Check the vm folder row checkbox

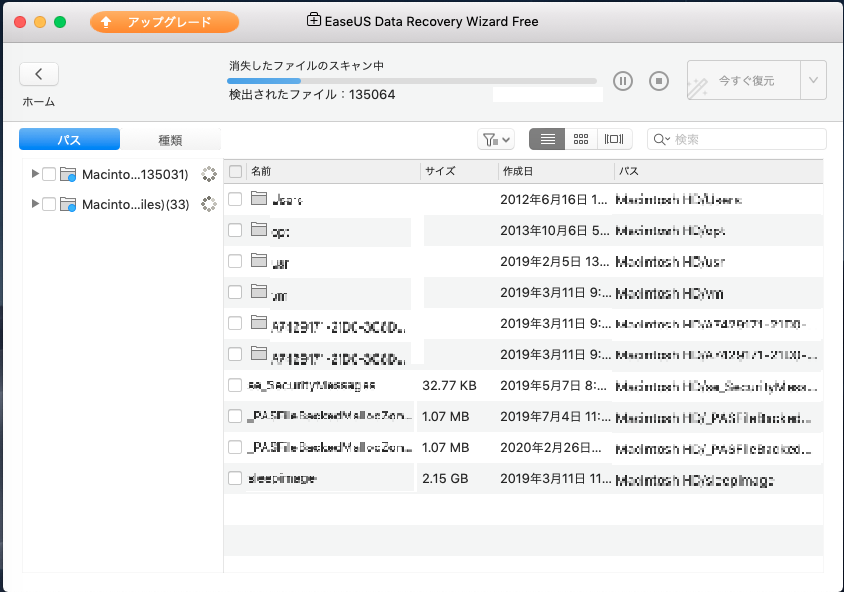click(235, 292)
